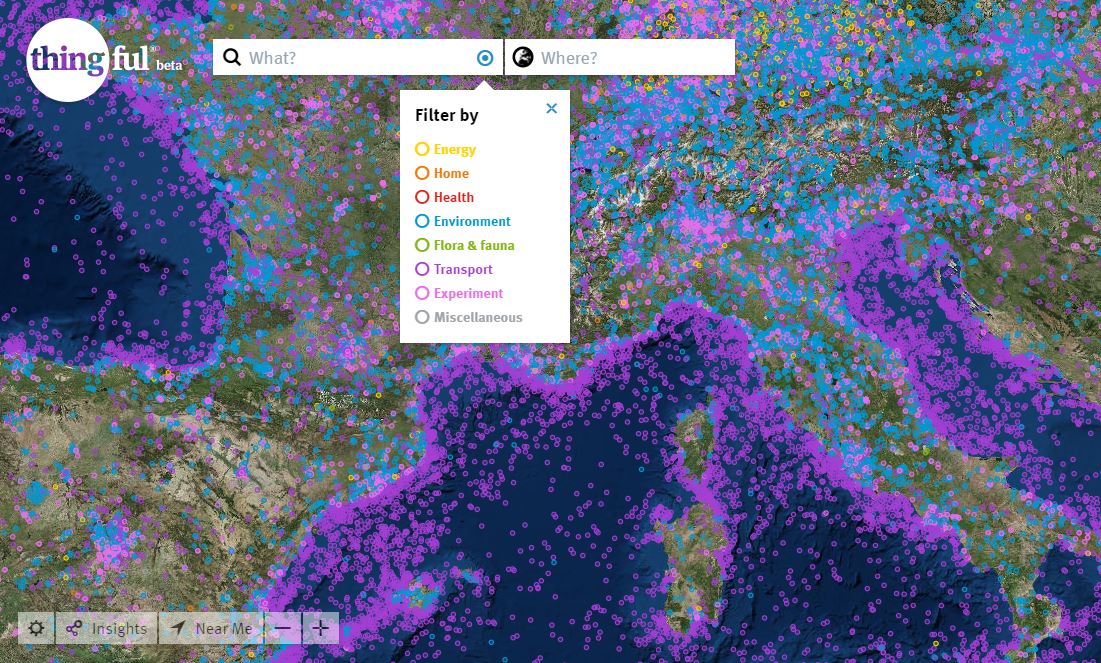Click the Thingful logo
Screen dimensions: 1101x663
(x=67, y=59)
